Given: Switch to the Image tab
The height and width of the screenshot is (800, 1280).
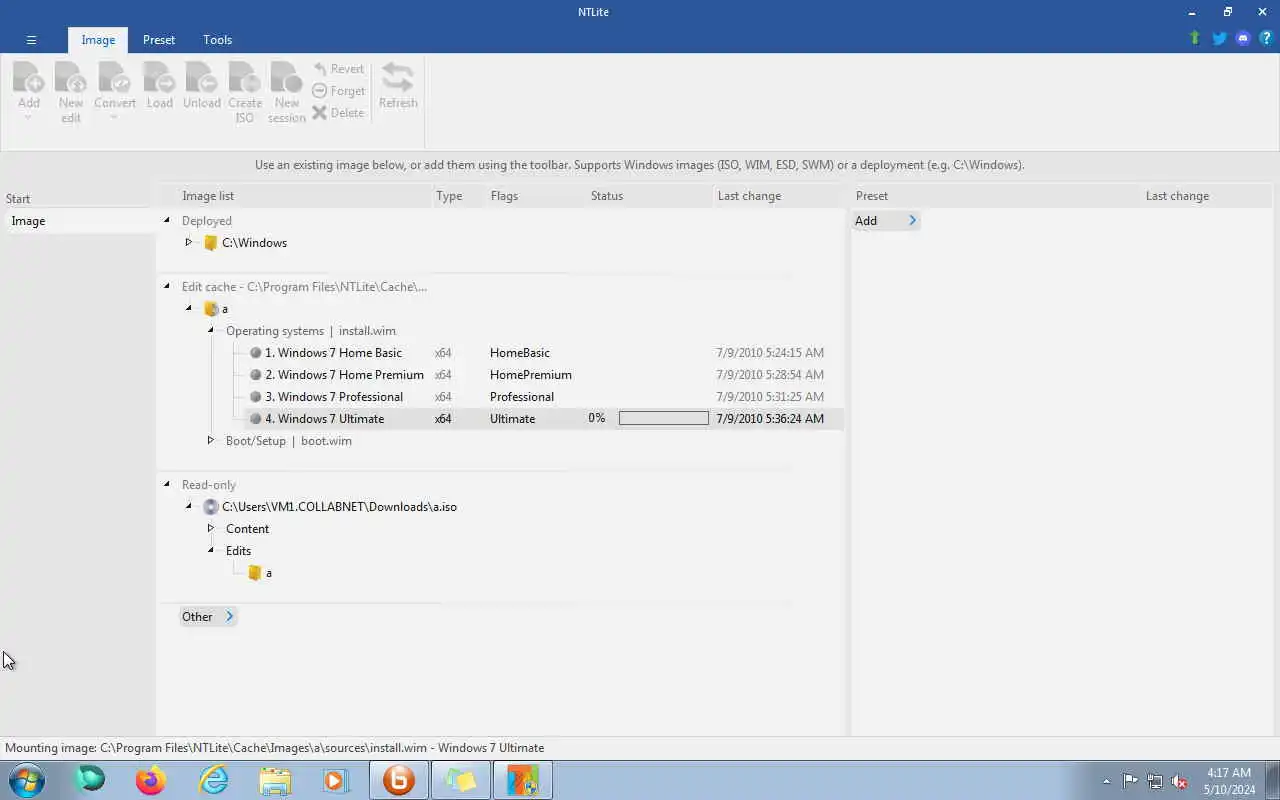Looking at the screenshot, I should 98,40.
